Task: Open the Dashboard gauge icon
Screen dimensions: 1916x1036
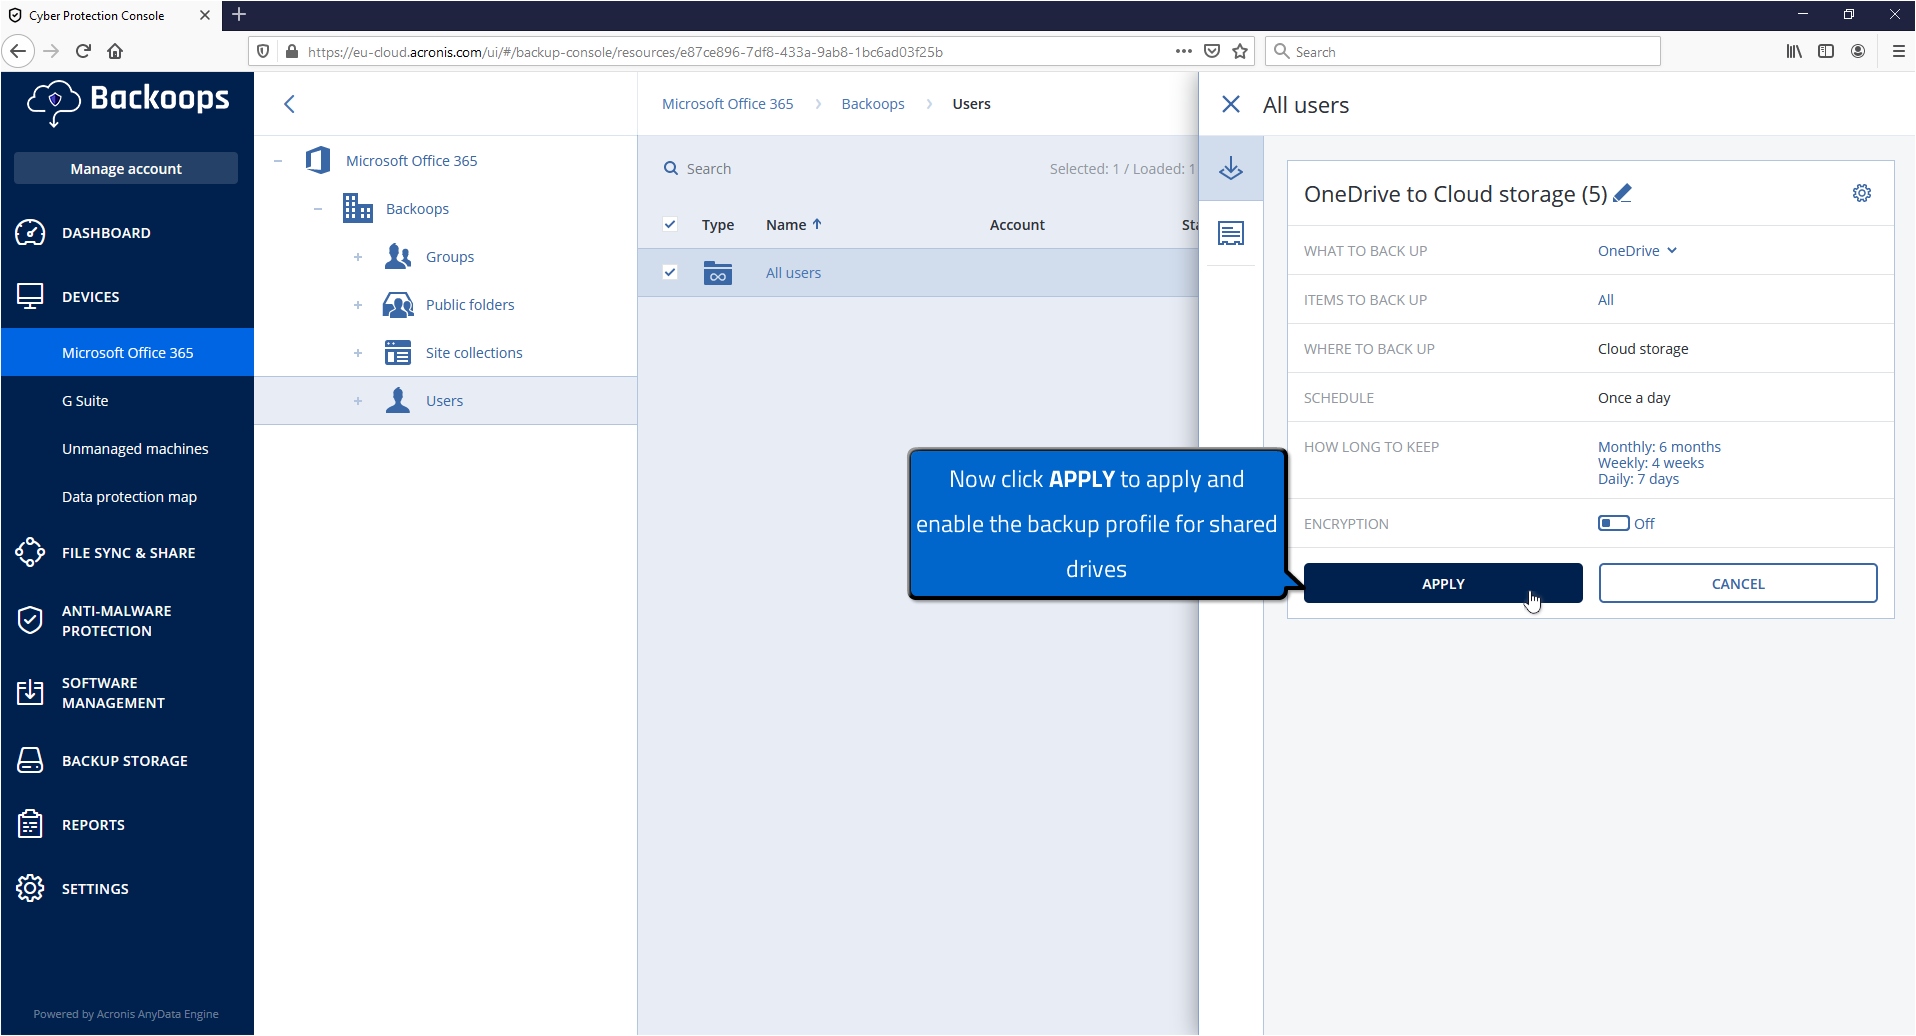Action: (30, 233)
